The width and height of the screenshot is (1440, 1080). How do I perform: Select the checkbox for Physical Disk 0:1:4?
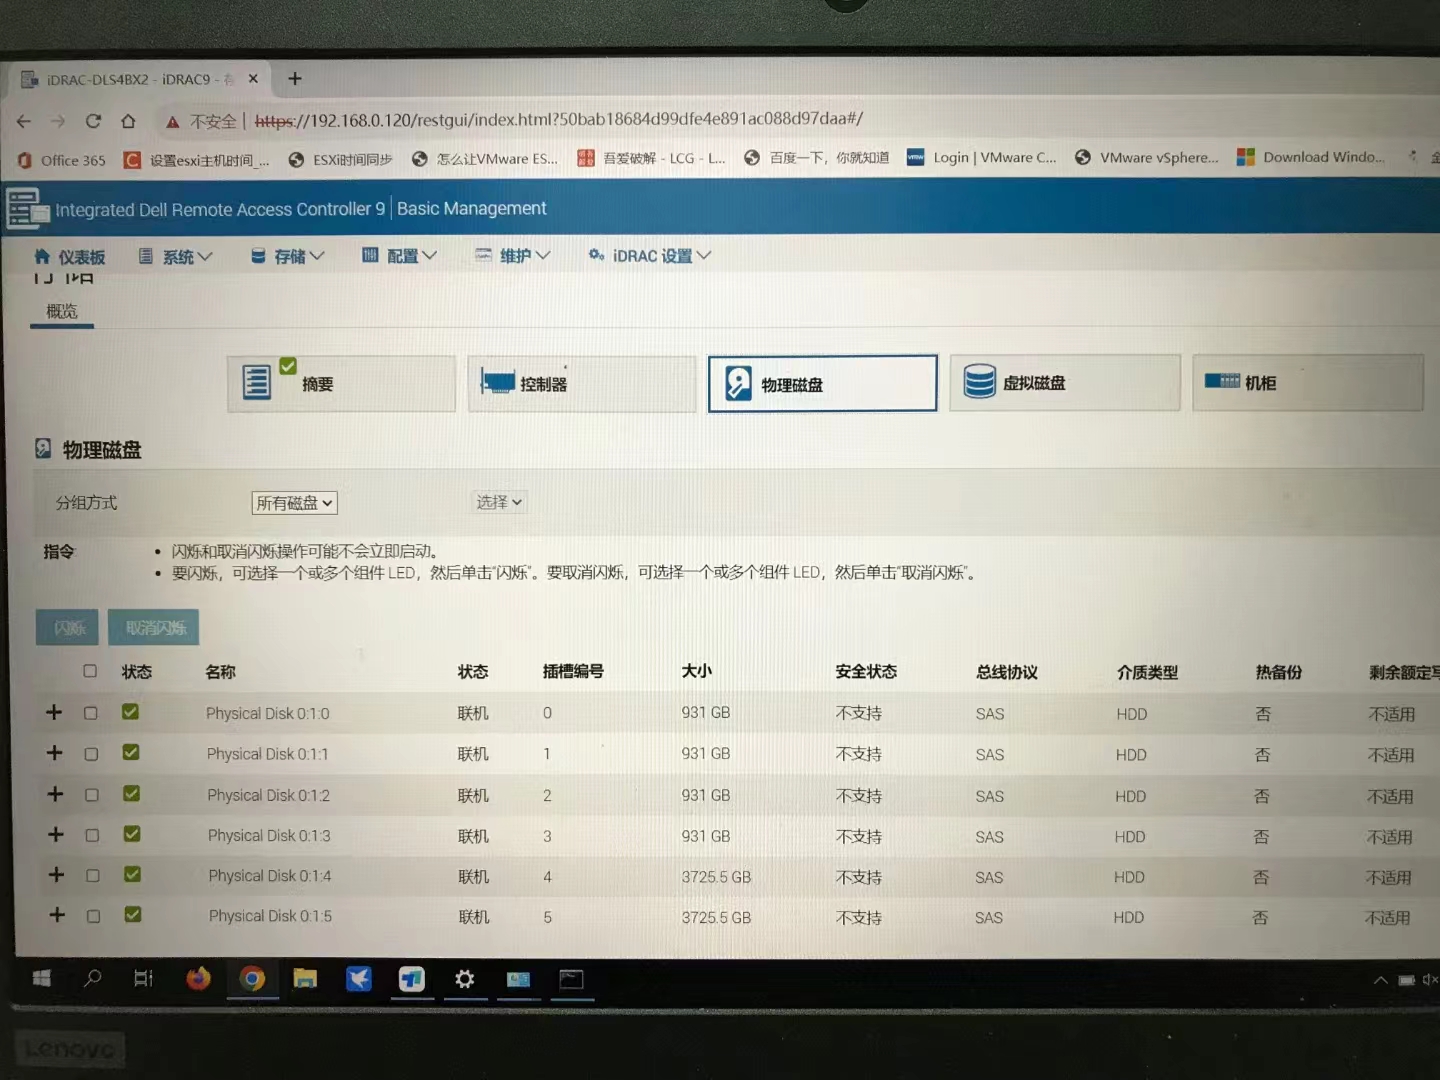[93, 876]
